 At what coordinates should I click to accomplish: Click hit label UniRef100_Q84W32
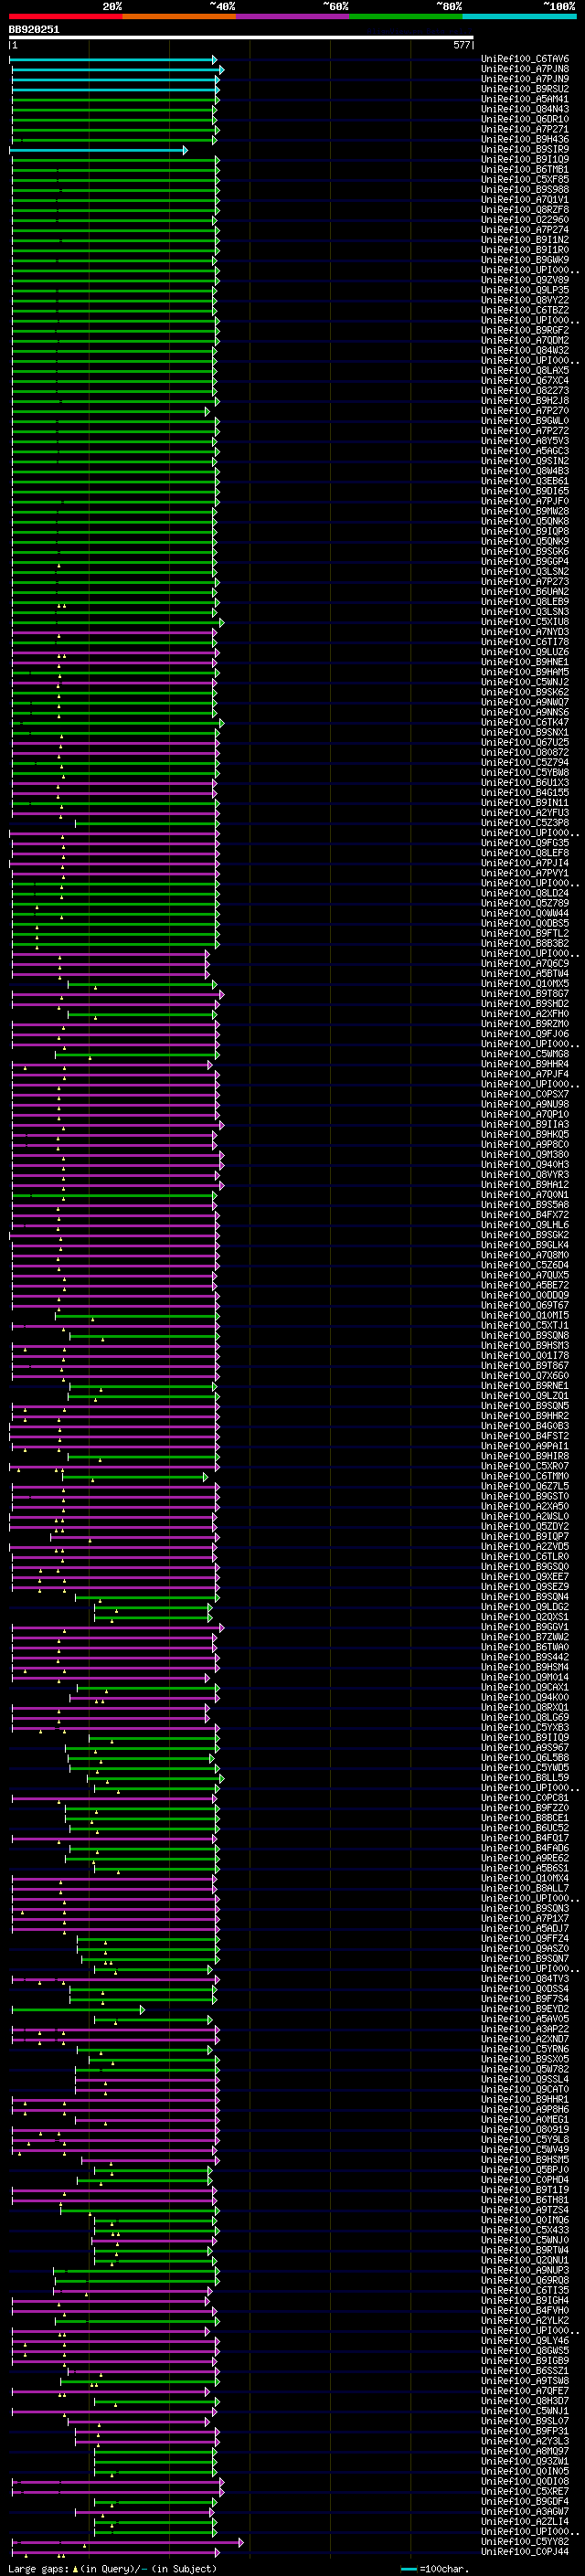coord(525,350)
